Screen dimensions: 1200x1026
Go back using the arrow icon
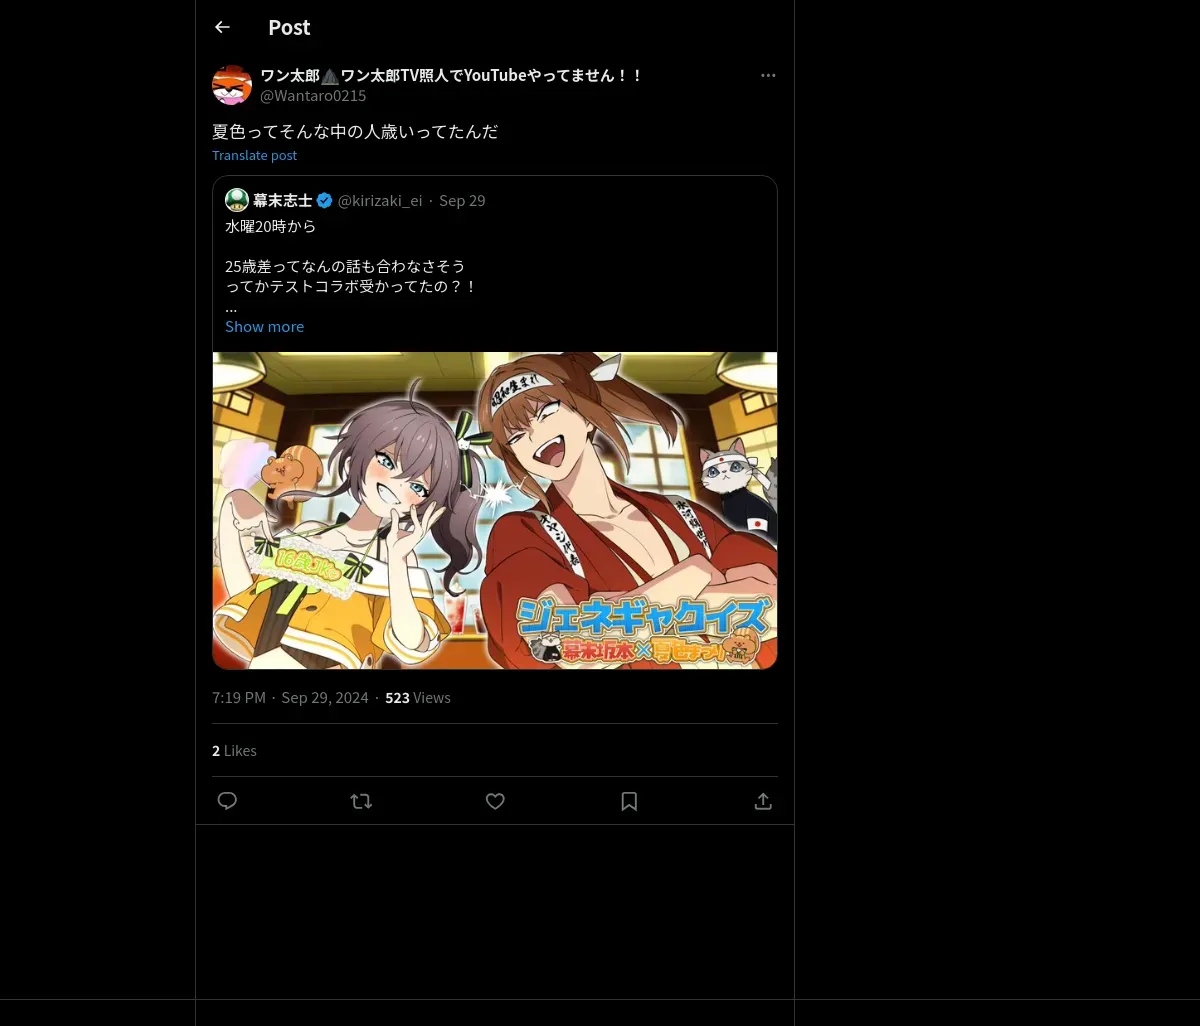pos(222,27)
